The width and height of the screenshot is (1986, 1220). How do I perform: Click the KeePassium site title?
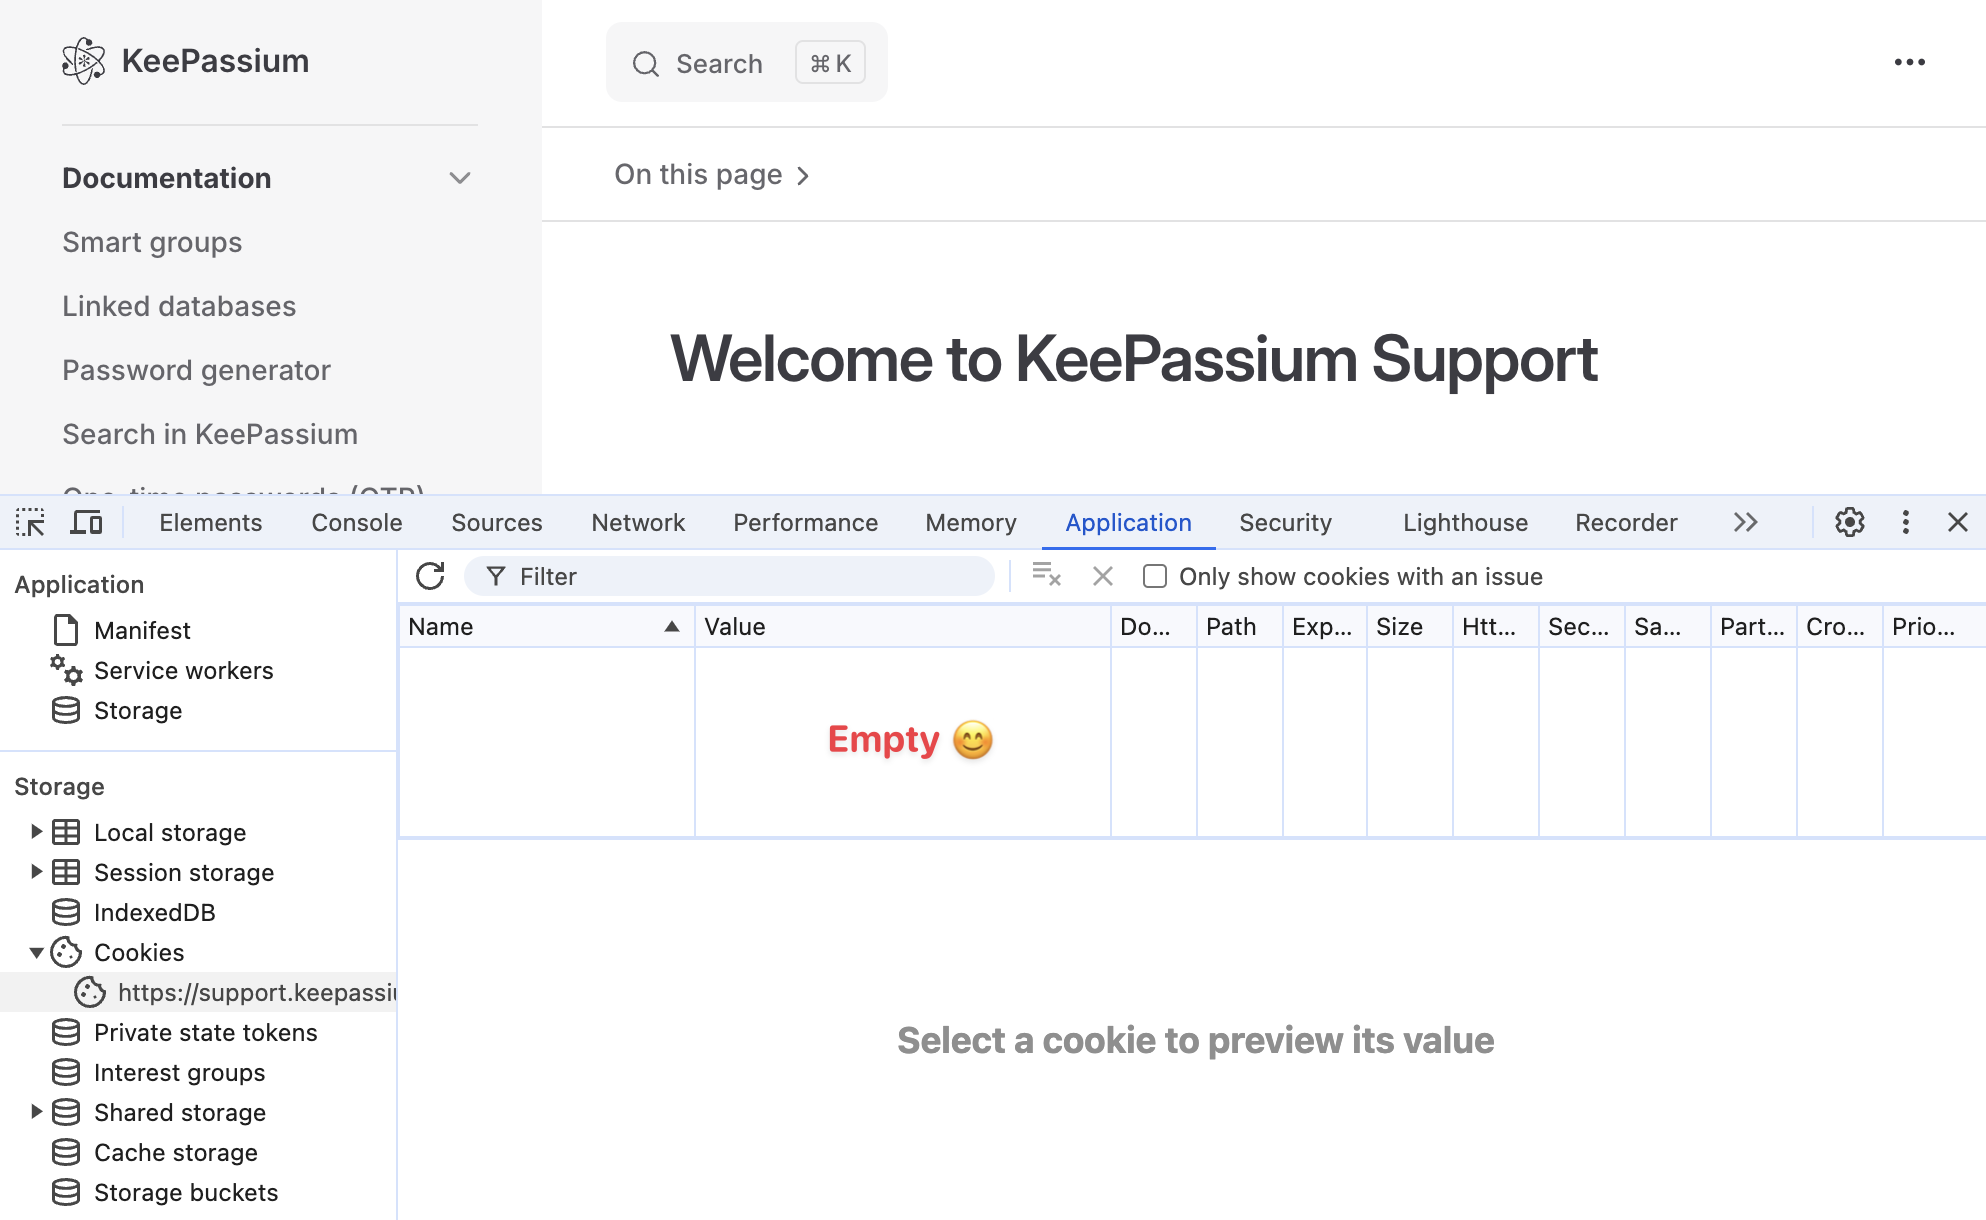click(x=215, y=61)
